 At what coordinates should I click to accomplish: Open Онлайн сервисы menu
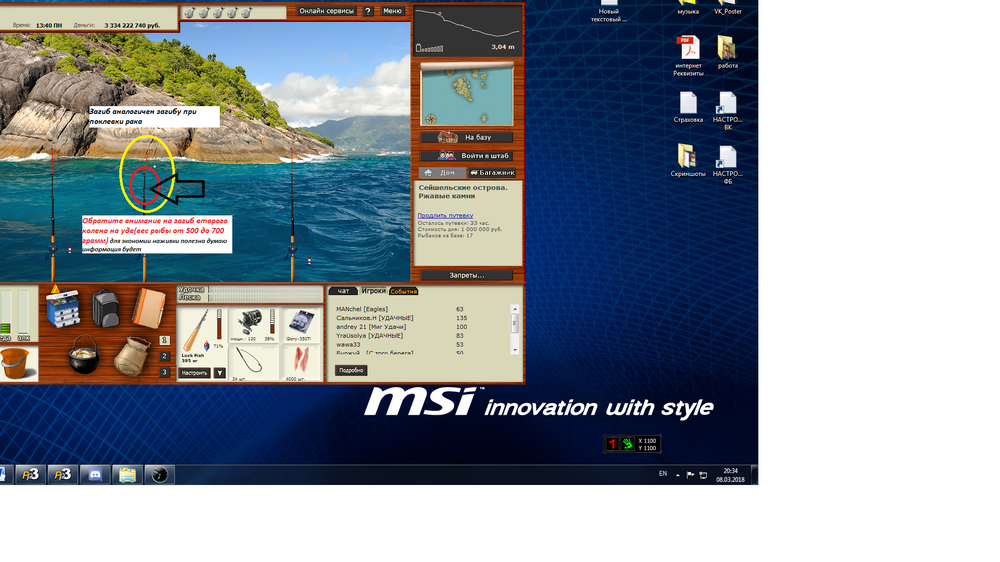[x=327, y=11]
